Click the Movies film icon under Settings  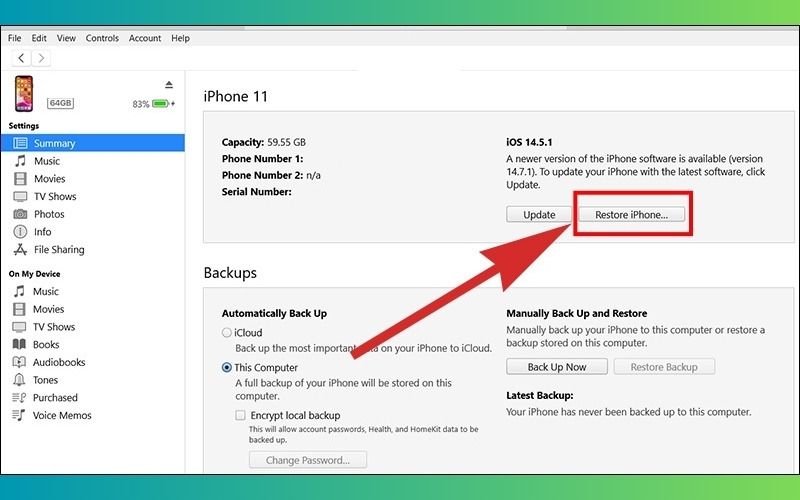tap(20, 179)
